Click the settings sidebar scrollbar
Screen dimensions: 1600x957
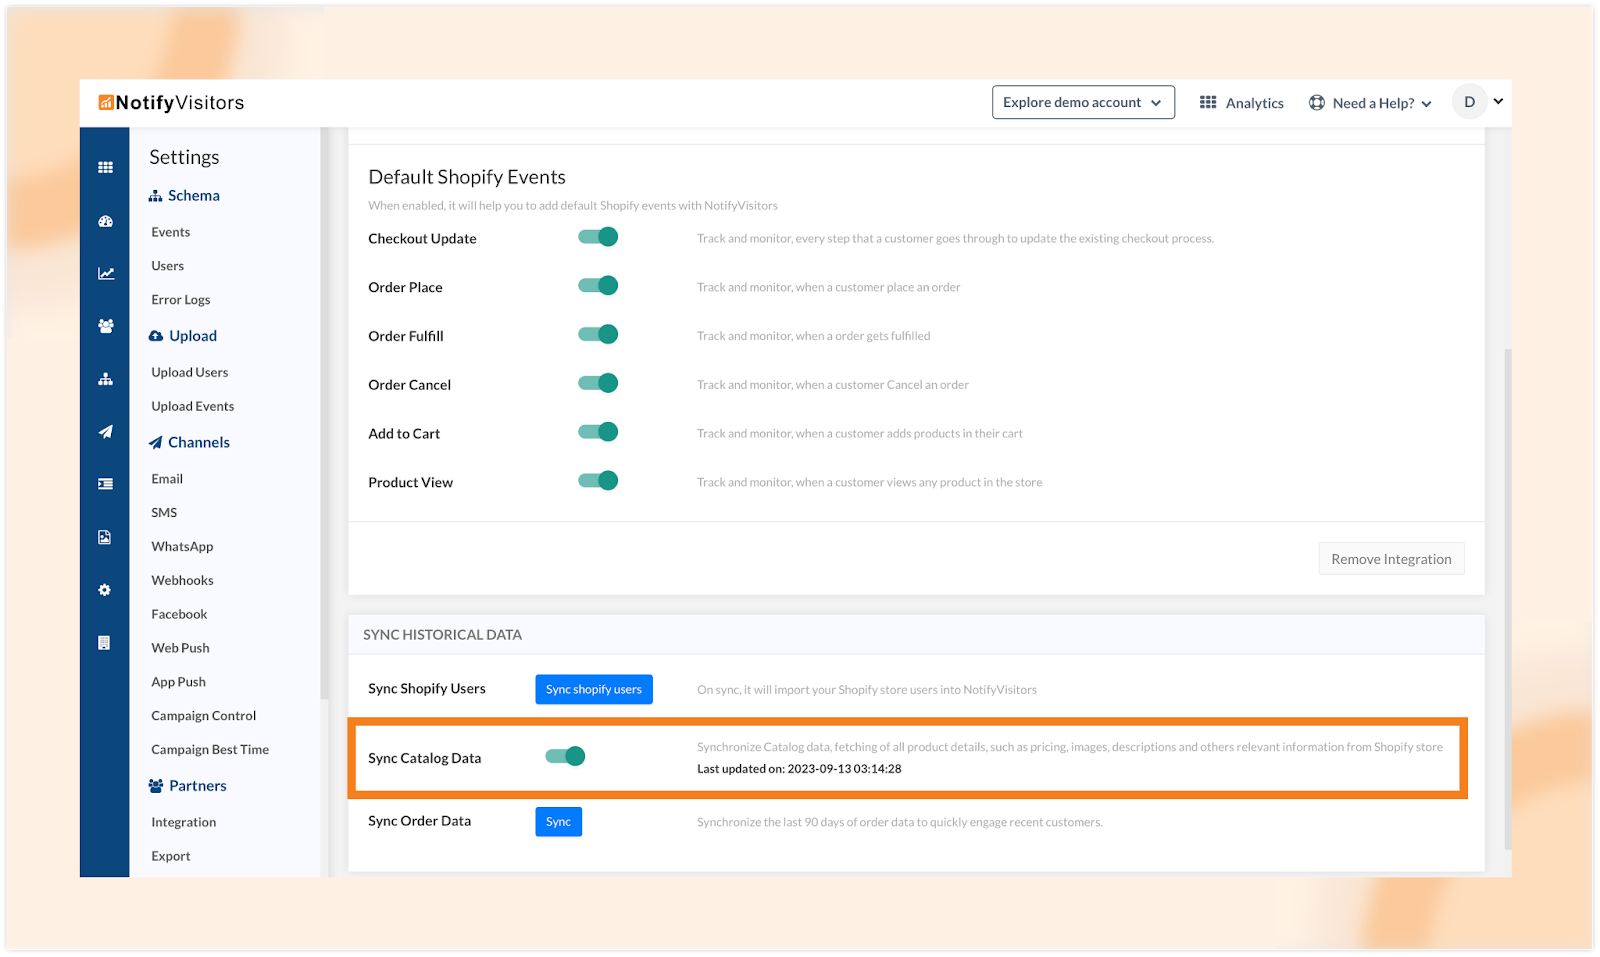pyautogui.click(x=323, y=412)
